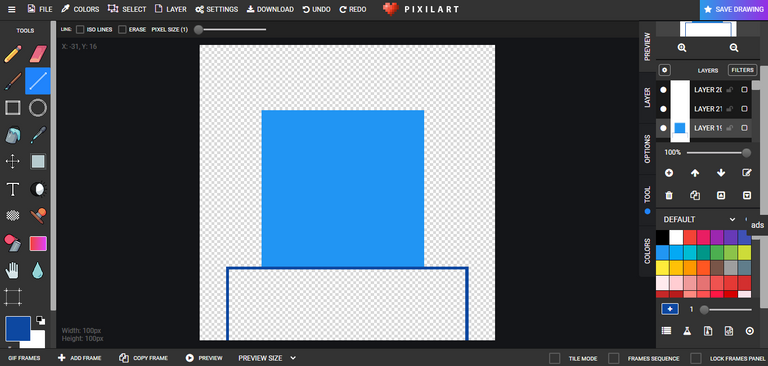Duplicate the layer with copy icon

point(695,195)
